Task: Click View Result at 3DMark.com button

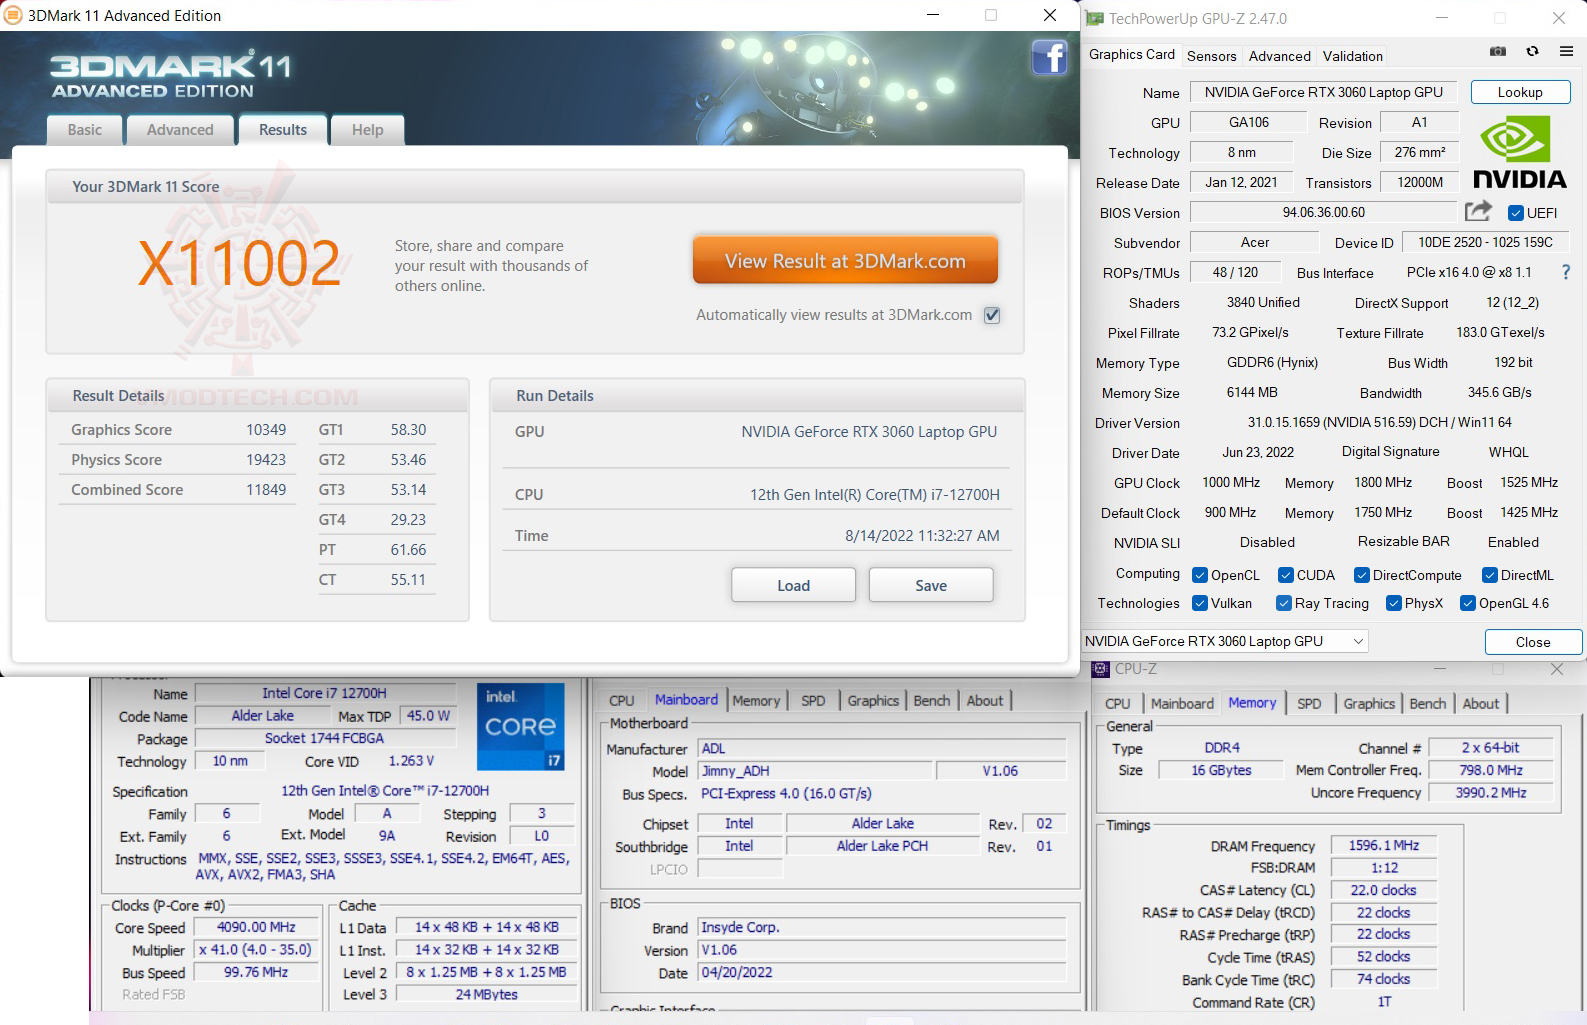Action: point(845,261)
